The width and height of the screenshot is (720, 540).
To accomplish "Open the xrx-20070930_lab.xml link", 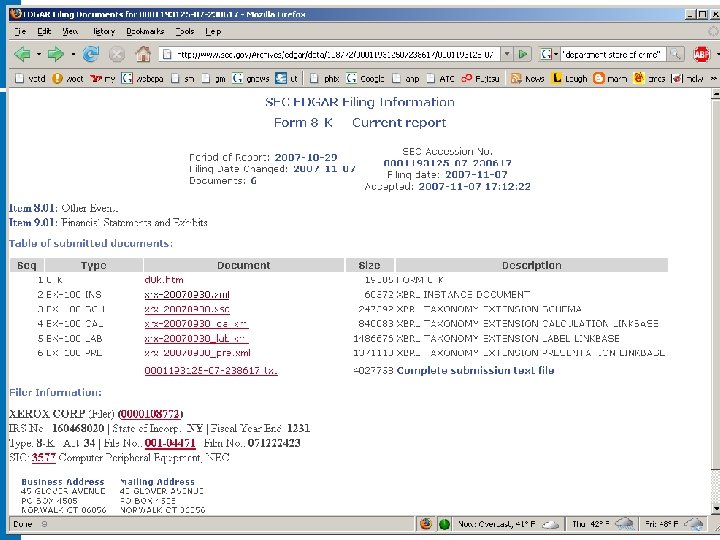I will point(196,338).
